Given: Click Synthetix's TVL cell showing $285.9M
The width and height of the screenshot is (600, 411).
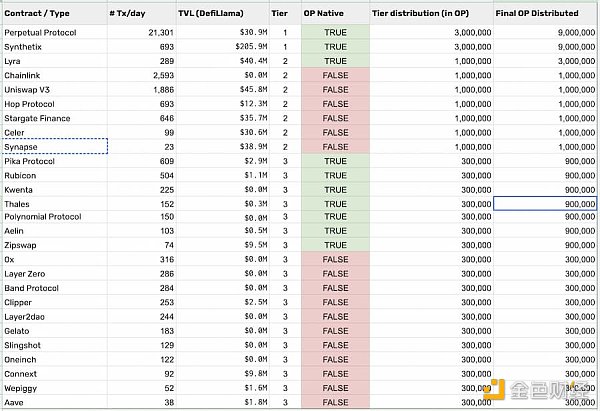Looking at the screenshot, I should (223, 47).
